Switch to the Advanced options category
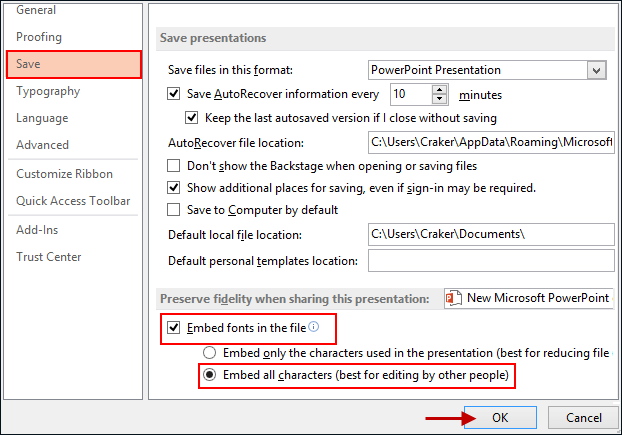The width and height of the screenshot is (622, 435). (x=42, y=145)
